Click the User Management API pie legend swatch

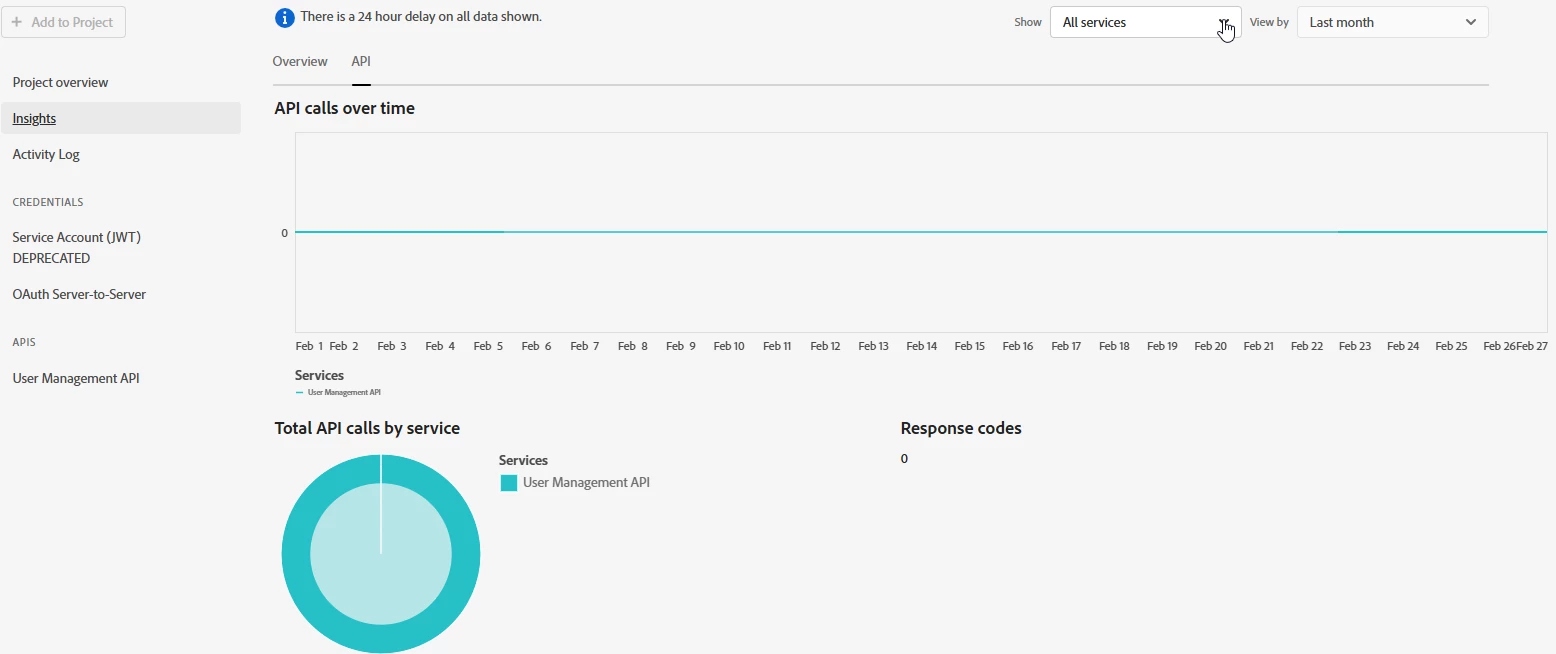point(509,483)
